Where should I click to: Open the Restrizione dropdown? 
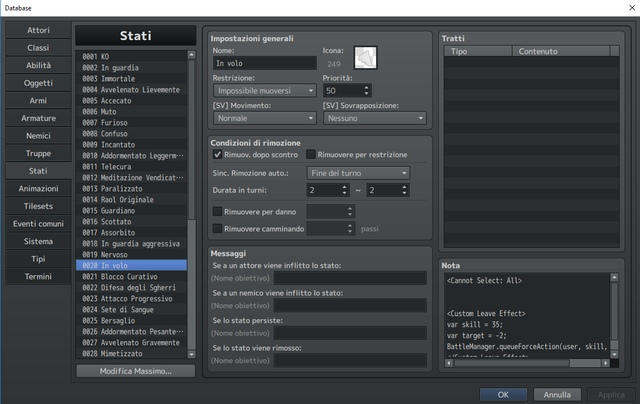[264, 91]
